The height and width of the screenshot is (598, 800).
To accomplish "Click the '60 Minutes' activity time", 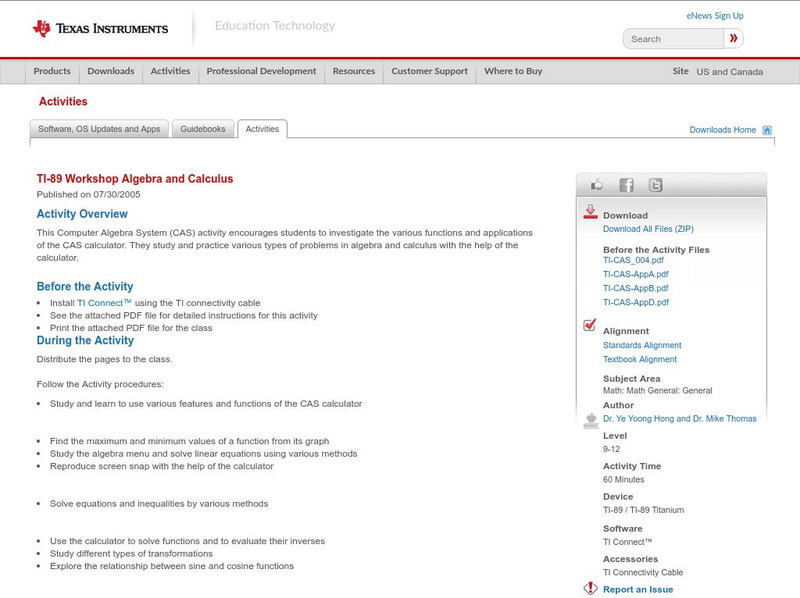I will (x=623, y=480).
